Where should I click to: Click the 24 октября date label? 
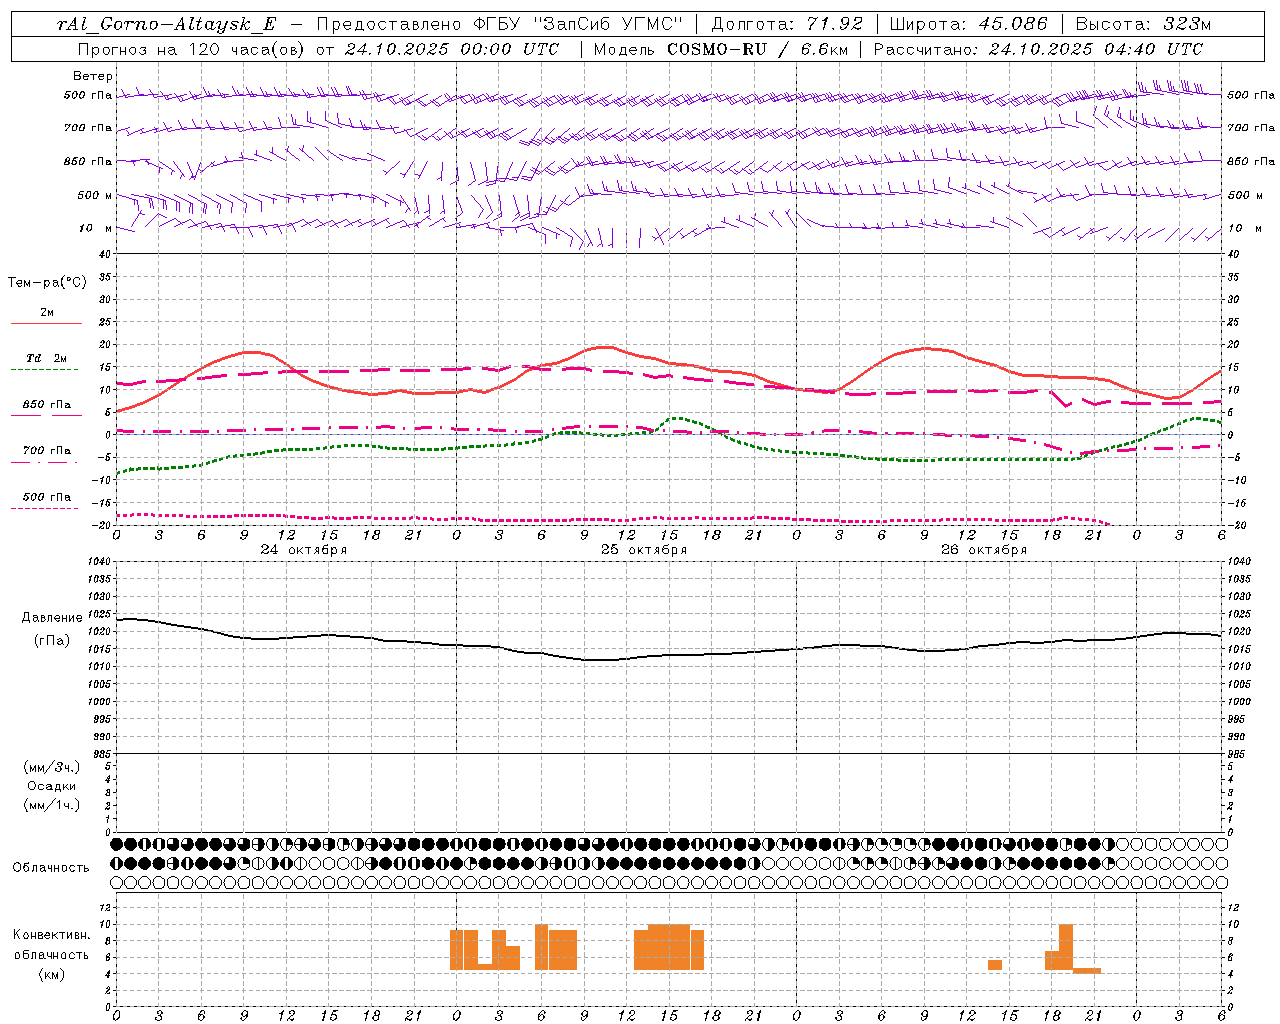[304, 550]
